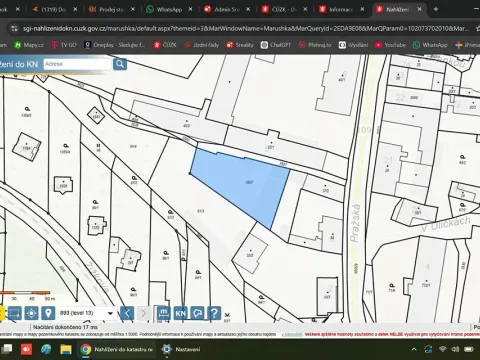Viewport: 480px width, 360px height.
Task: Open the help question mark button
Action: coord(214,313)
